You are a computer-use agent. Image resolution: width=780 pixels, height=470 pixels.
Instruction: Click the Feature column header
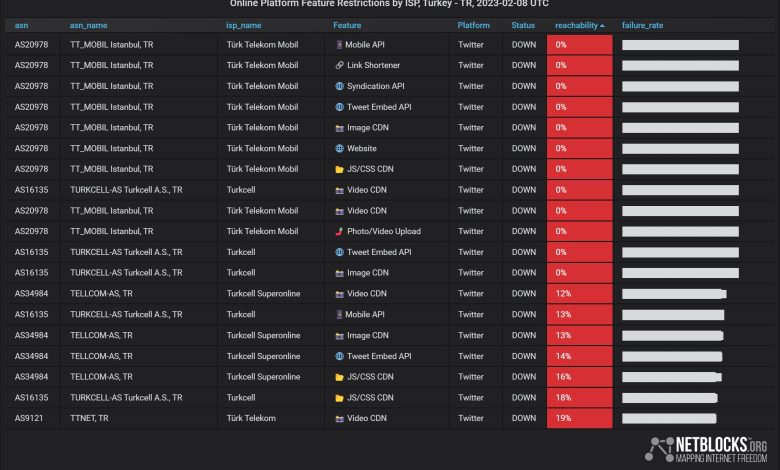pyautogui.click(x=348, y=25)
